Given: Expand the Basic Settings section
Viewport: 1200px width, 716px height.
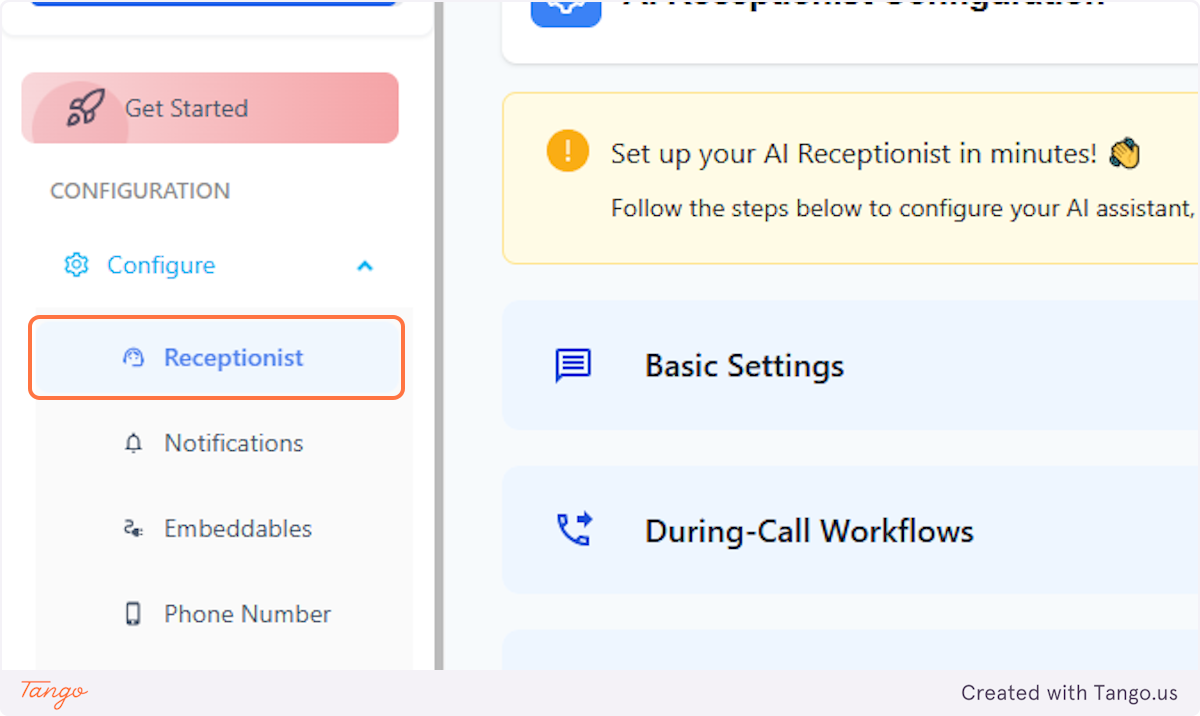Looking at the screenshot, I should 744,365.
